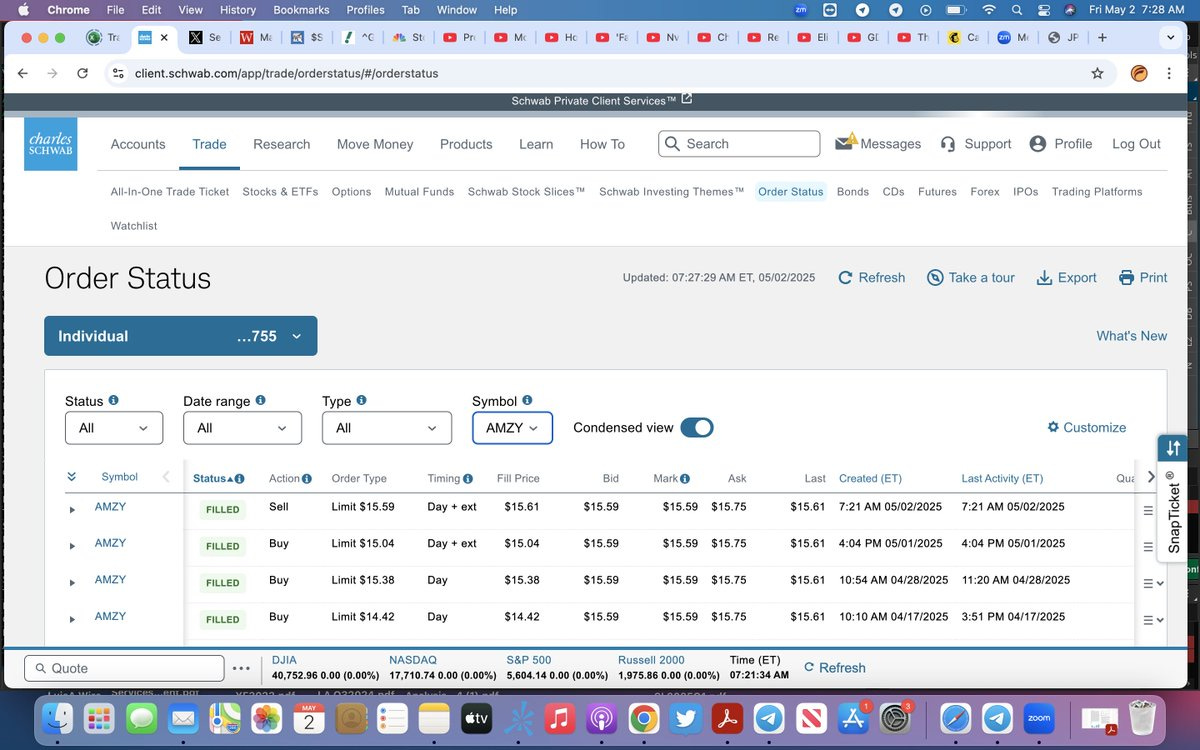Click the NASDAQ index label
This screenshot has width=1200, height=750.
413,660
